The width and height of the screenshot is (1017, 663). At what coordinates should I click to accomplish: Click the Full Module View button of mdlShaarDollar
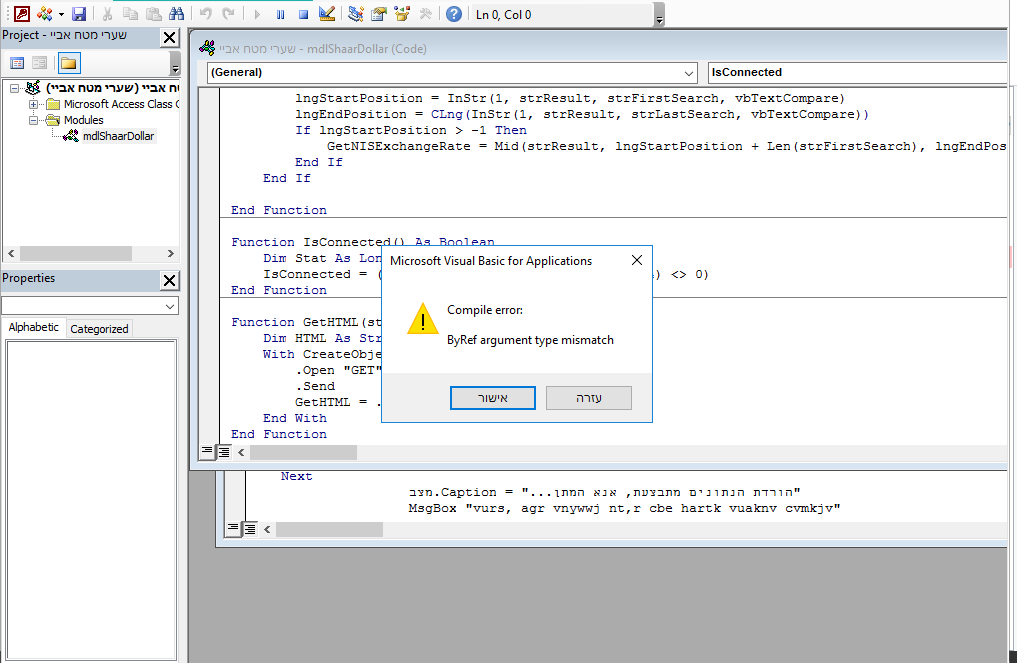(x=224, y=452)
